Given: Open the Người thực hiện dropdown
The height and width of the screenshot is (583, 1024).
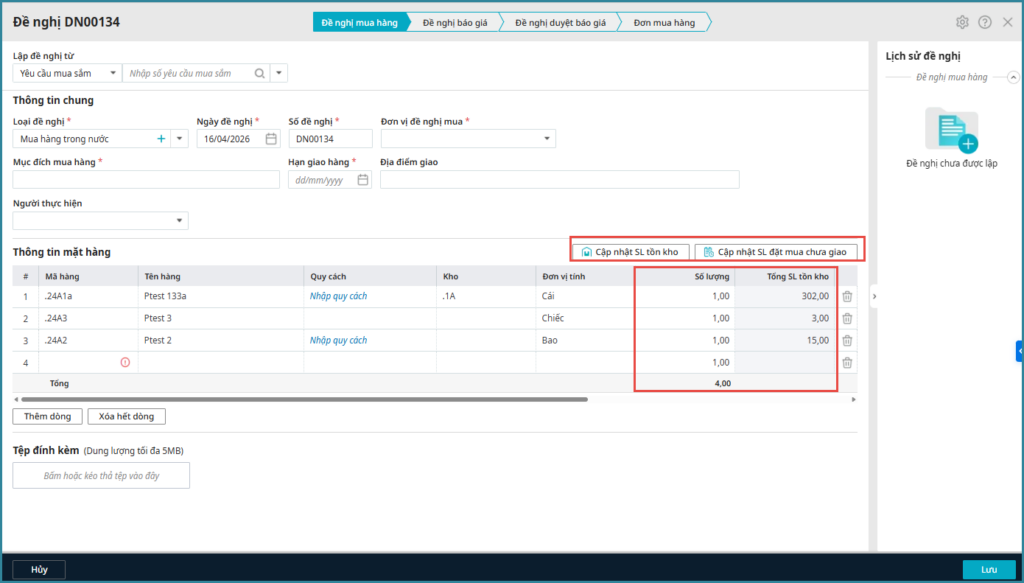Looking at the screenshot, I should 179,221.
